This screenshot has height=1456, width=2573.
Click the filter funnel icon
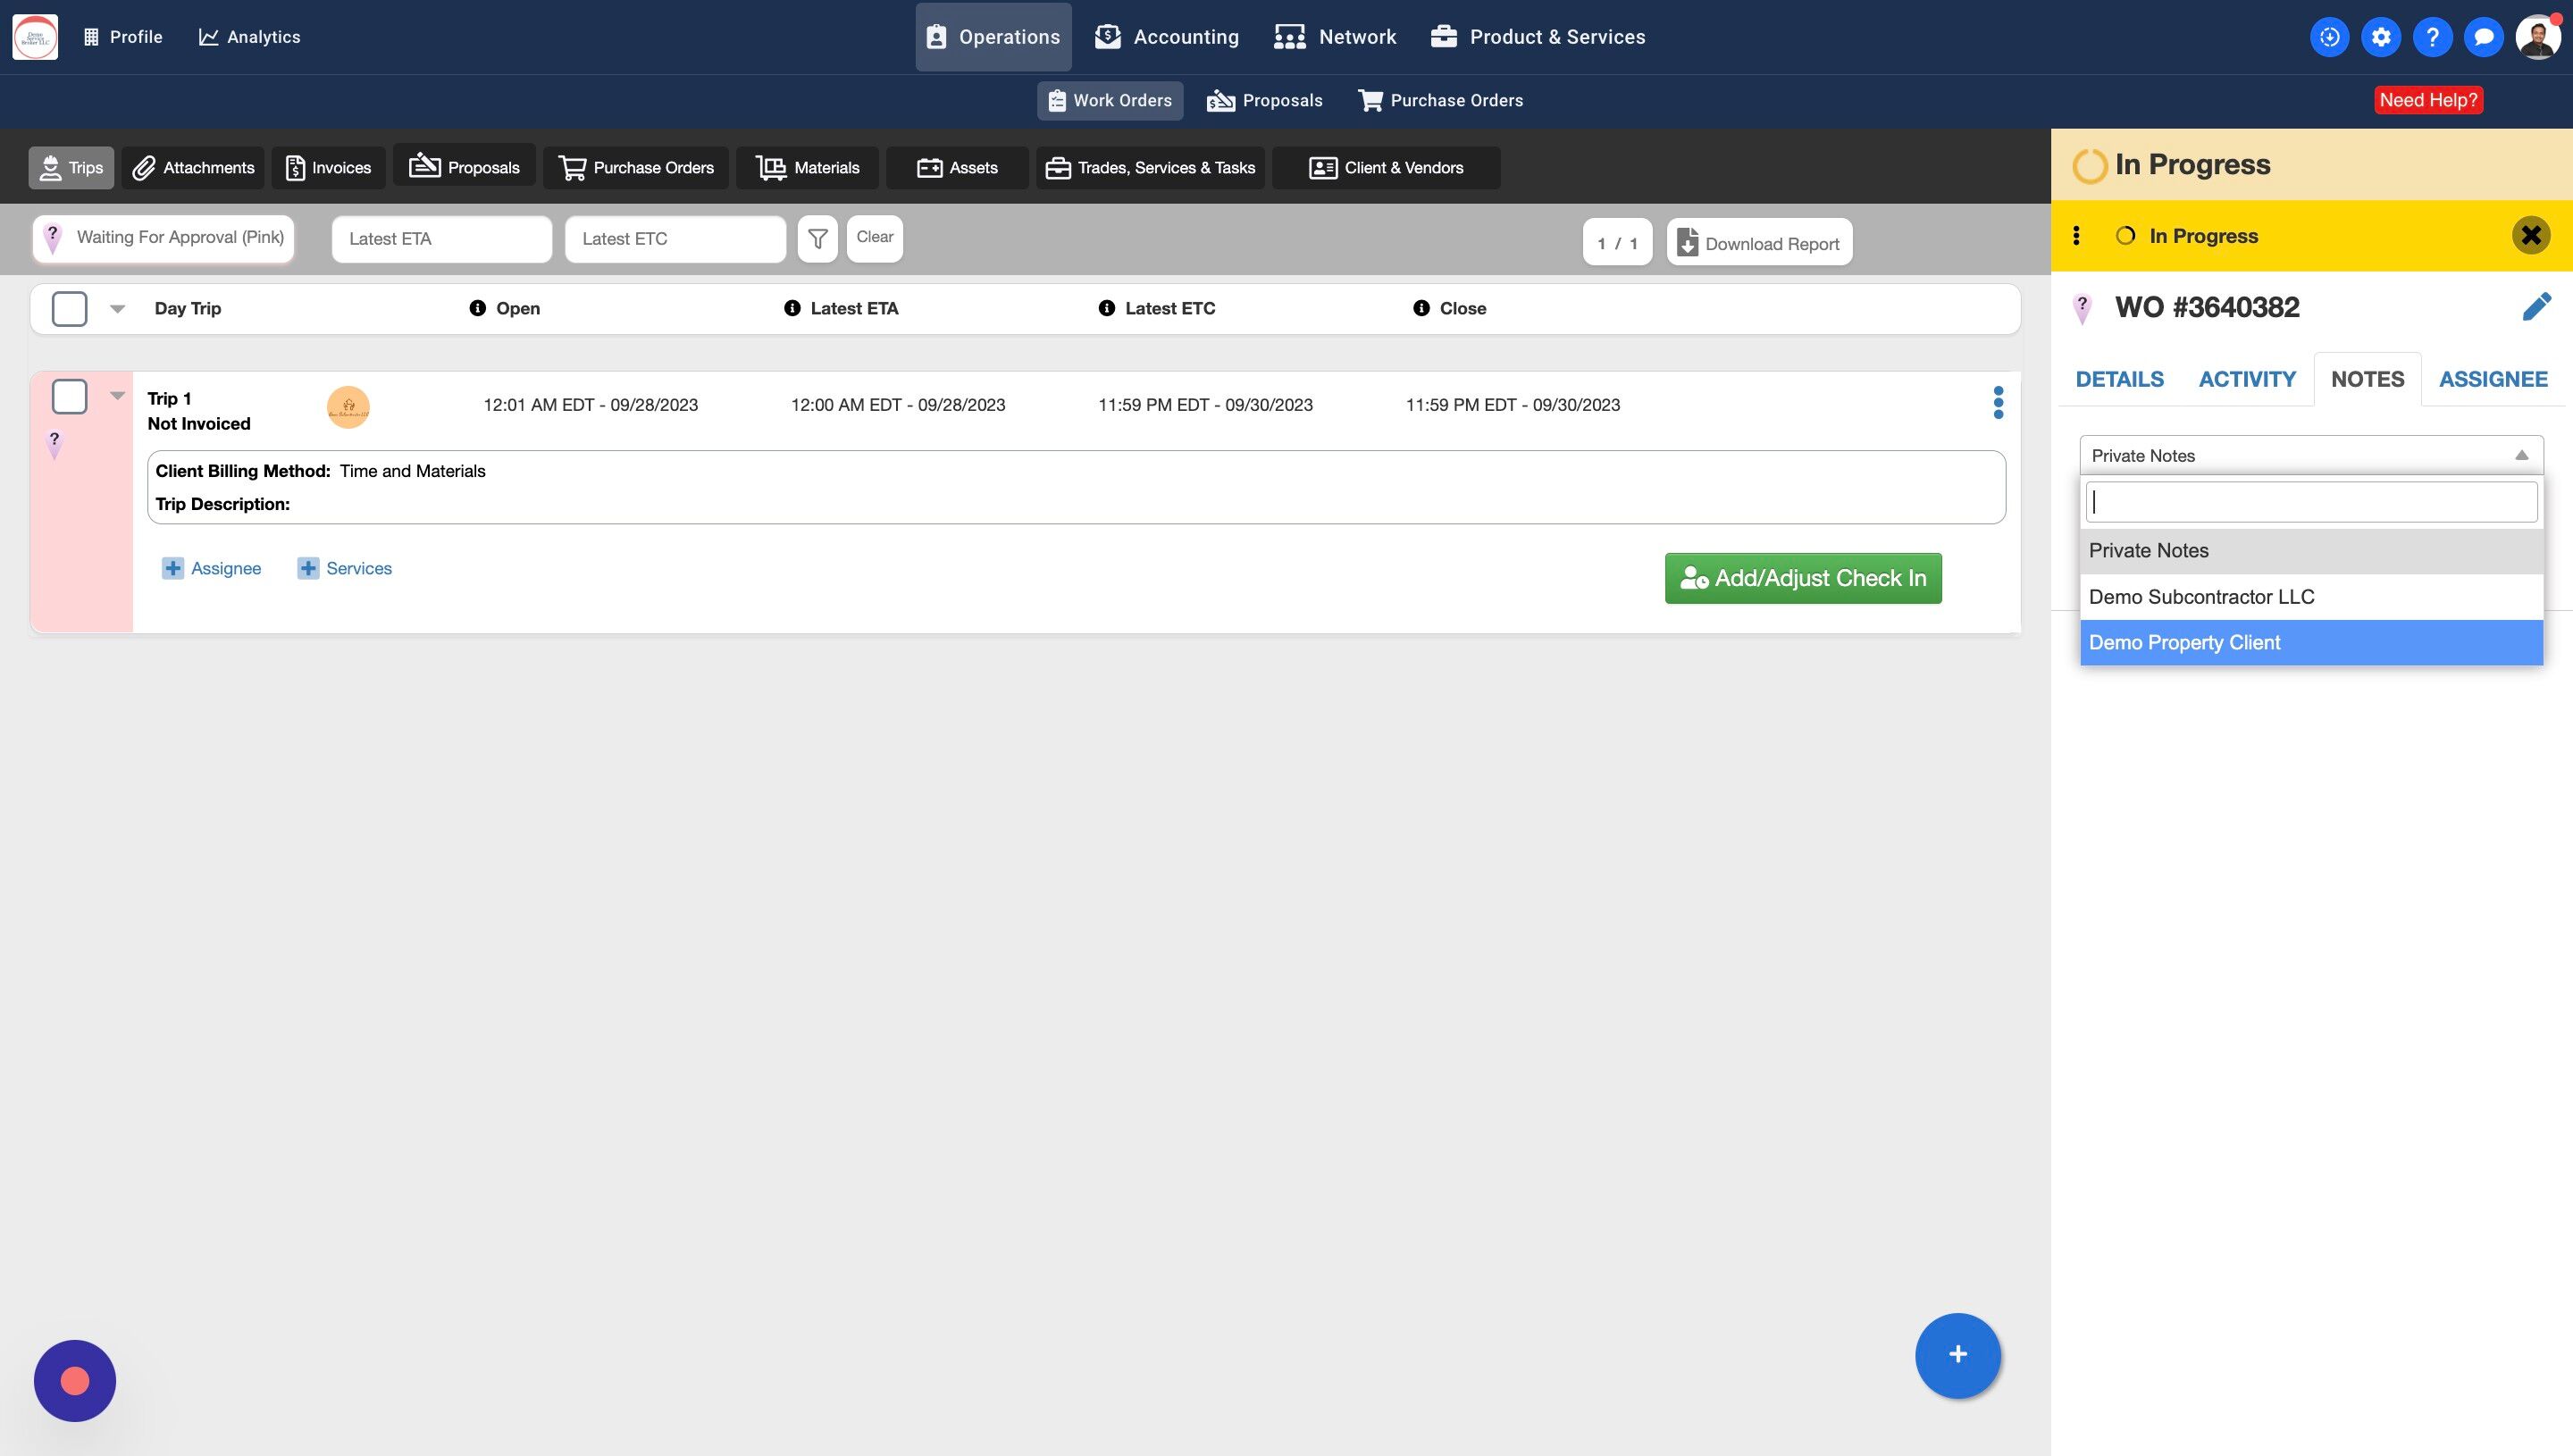pos(817,239)
